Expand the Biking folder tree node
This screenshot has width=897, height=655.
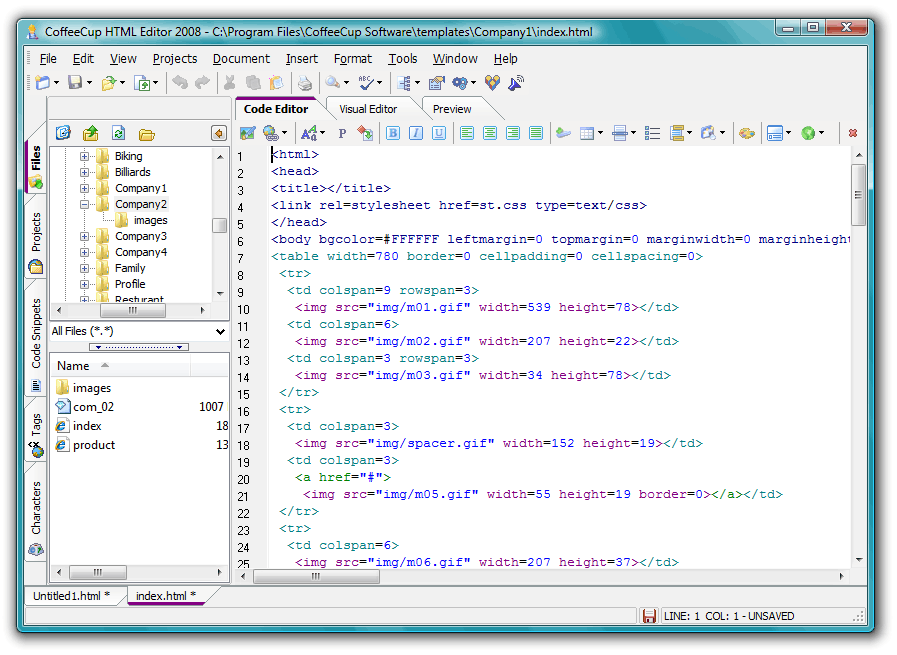tap(84, 156)
